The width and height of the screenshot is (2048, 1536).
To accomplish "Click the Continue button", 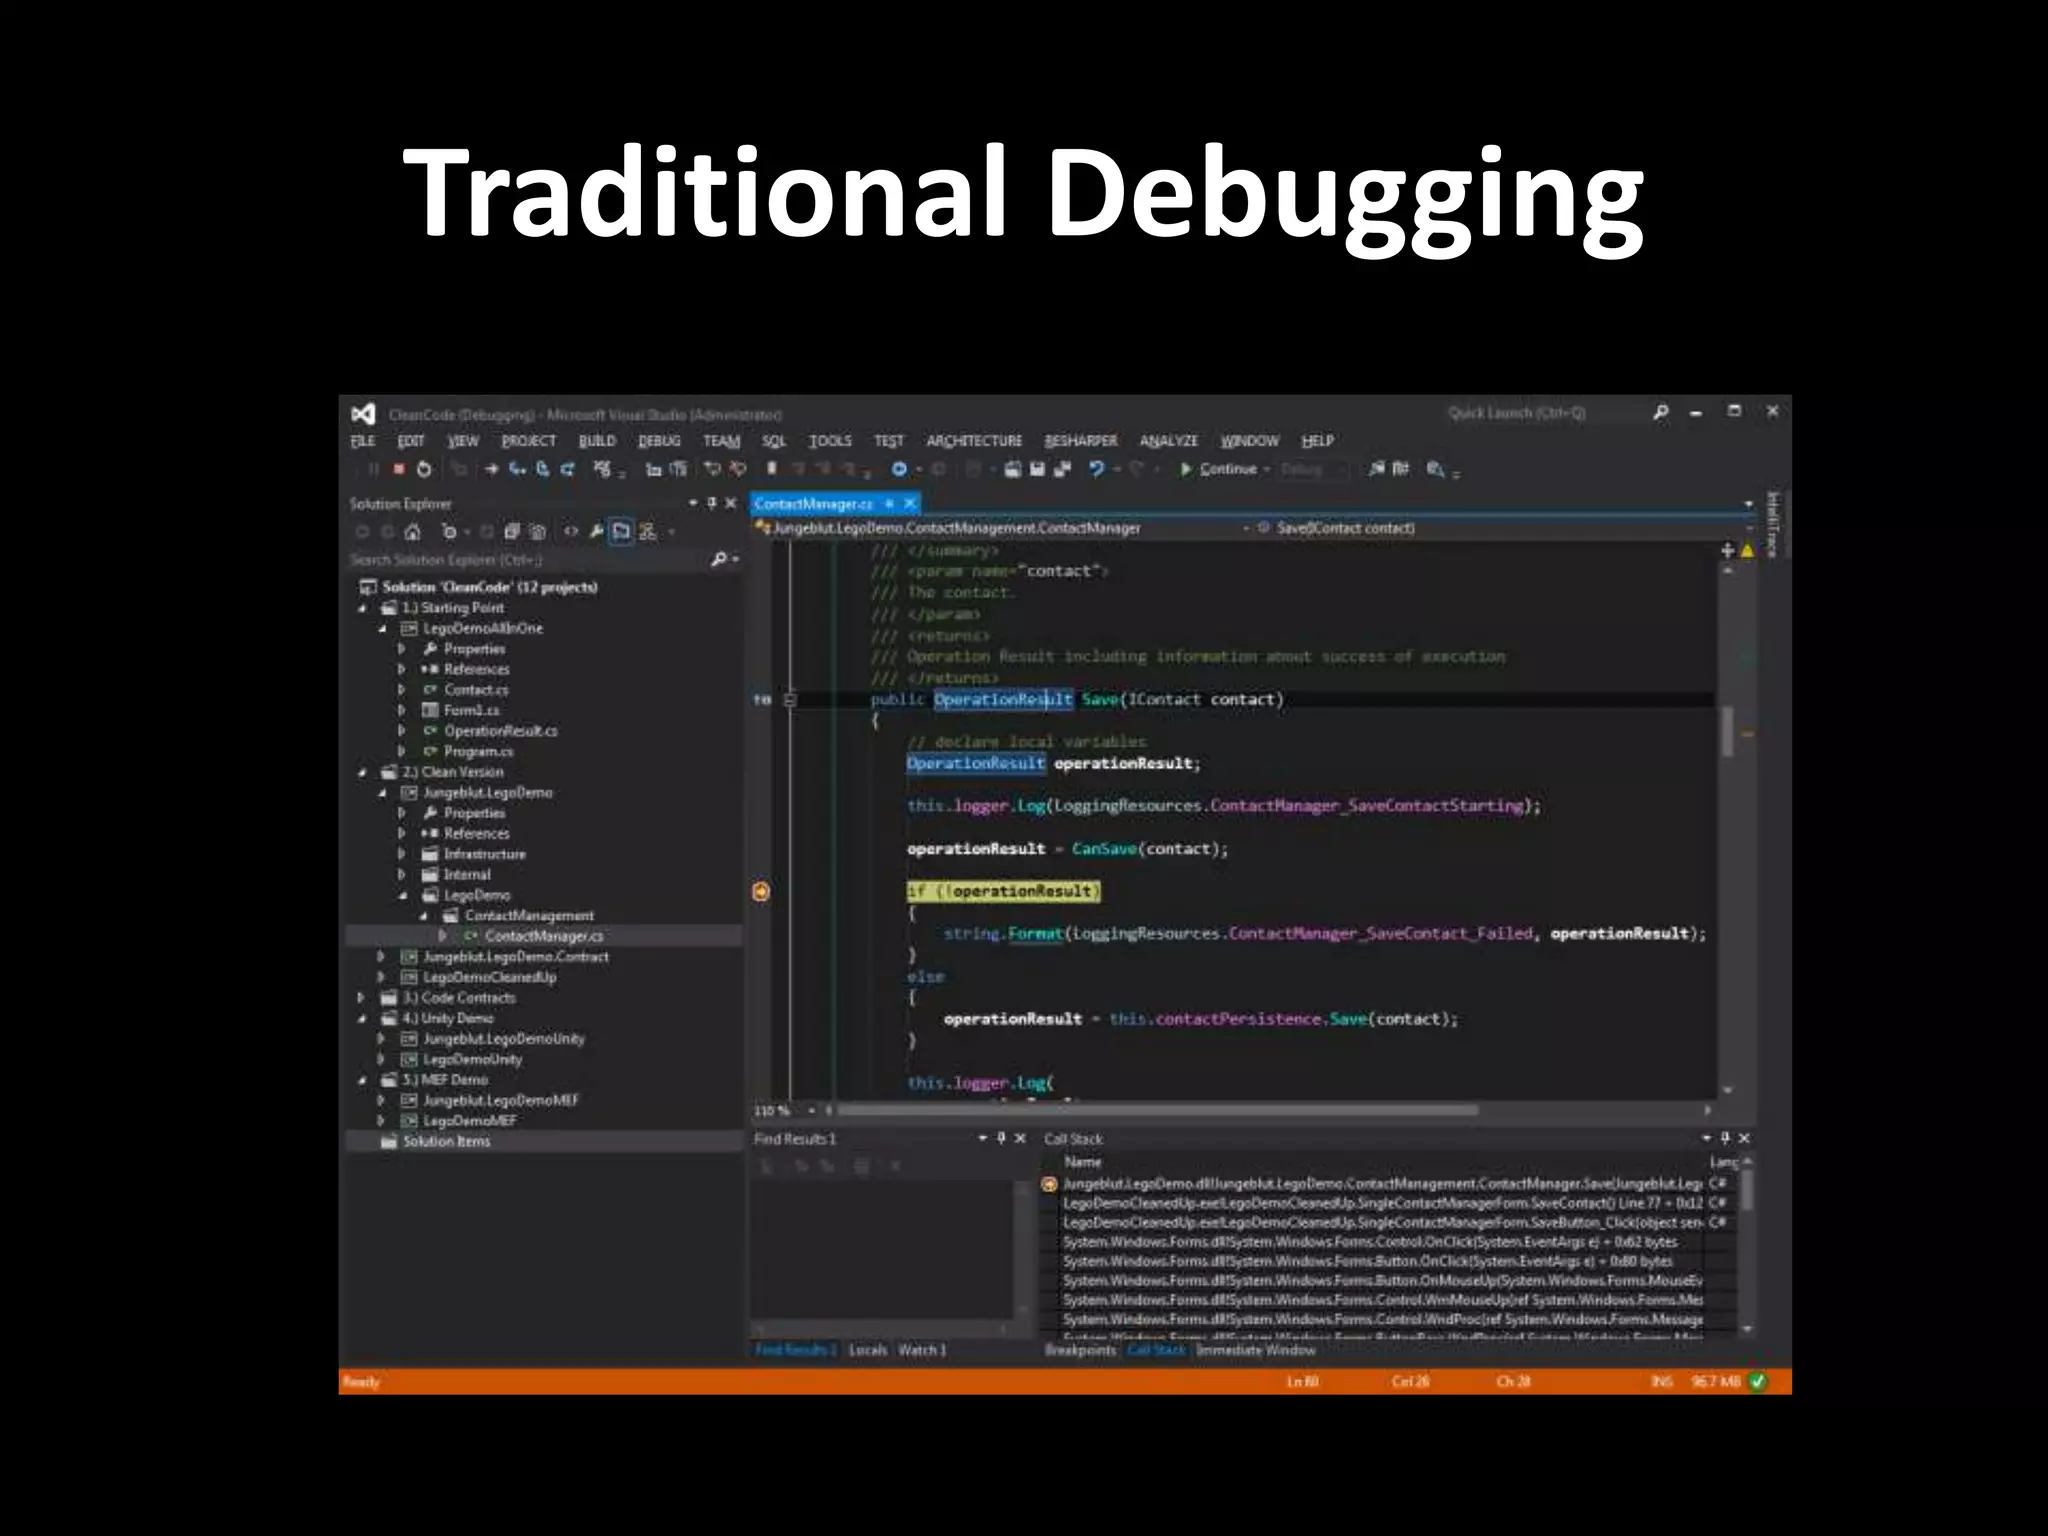I will pos(1218,469).
